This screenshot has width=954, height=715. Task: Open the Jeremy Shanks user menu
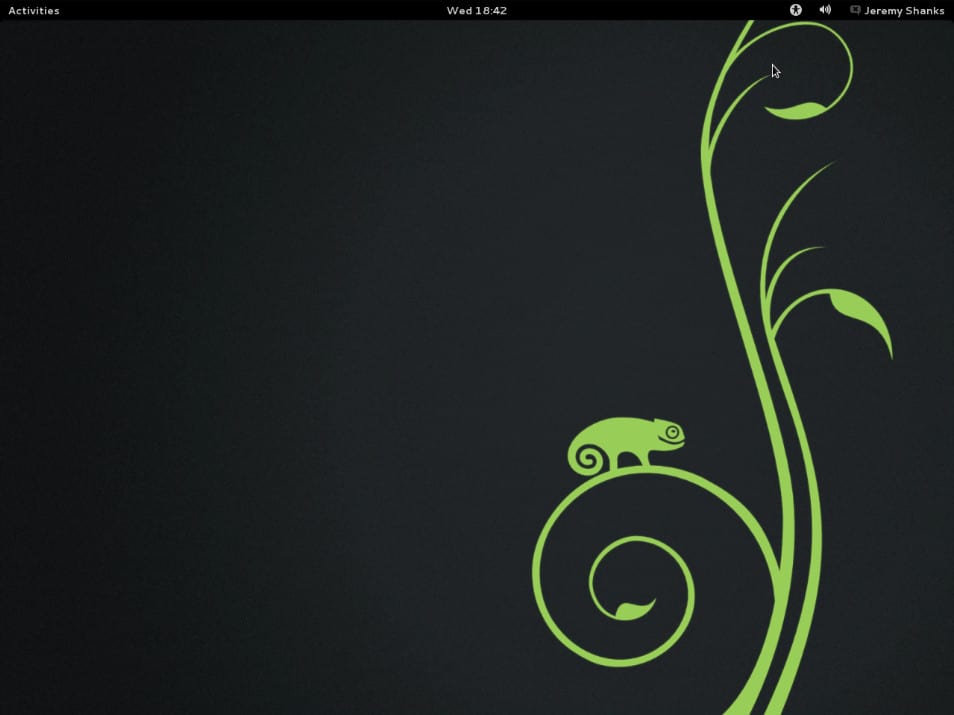click(904, 10)
